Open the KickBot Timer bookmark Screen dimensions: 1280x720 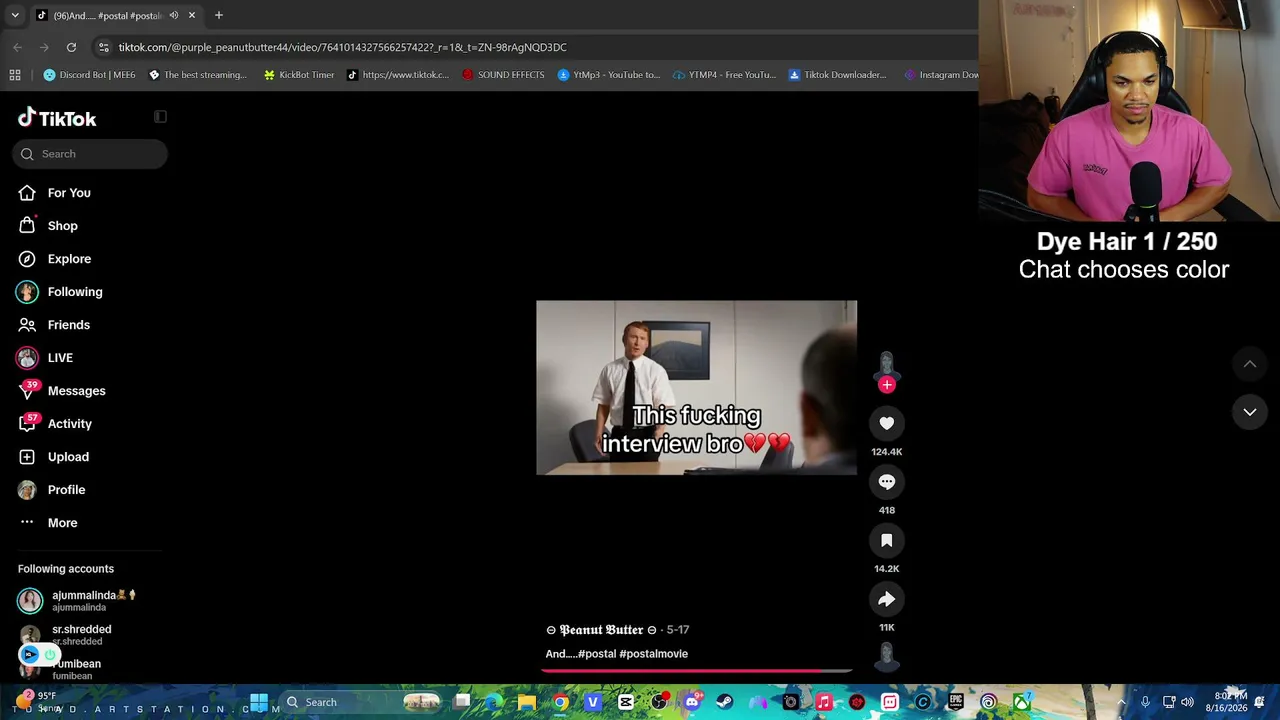click(x=298, y=75)
